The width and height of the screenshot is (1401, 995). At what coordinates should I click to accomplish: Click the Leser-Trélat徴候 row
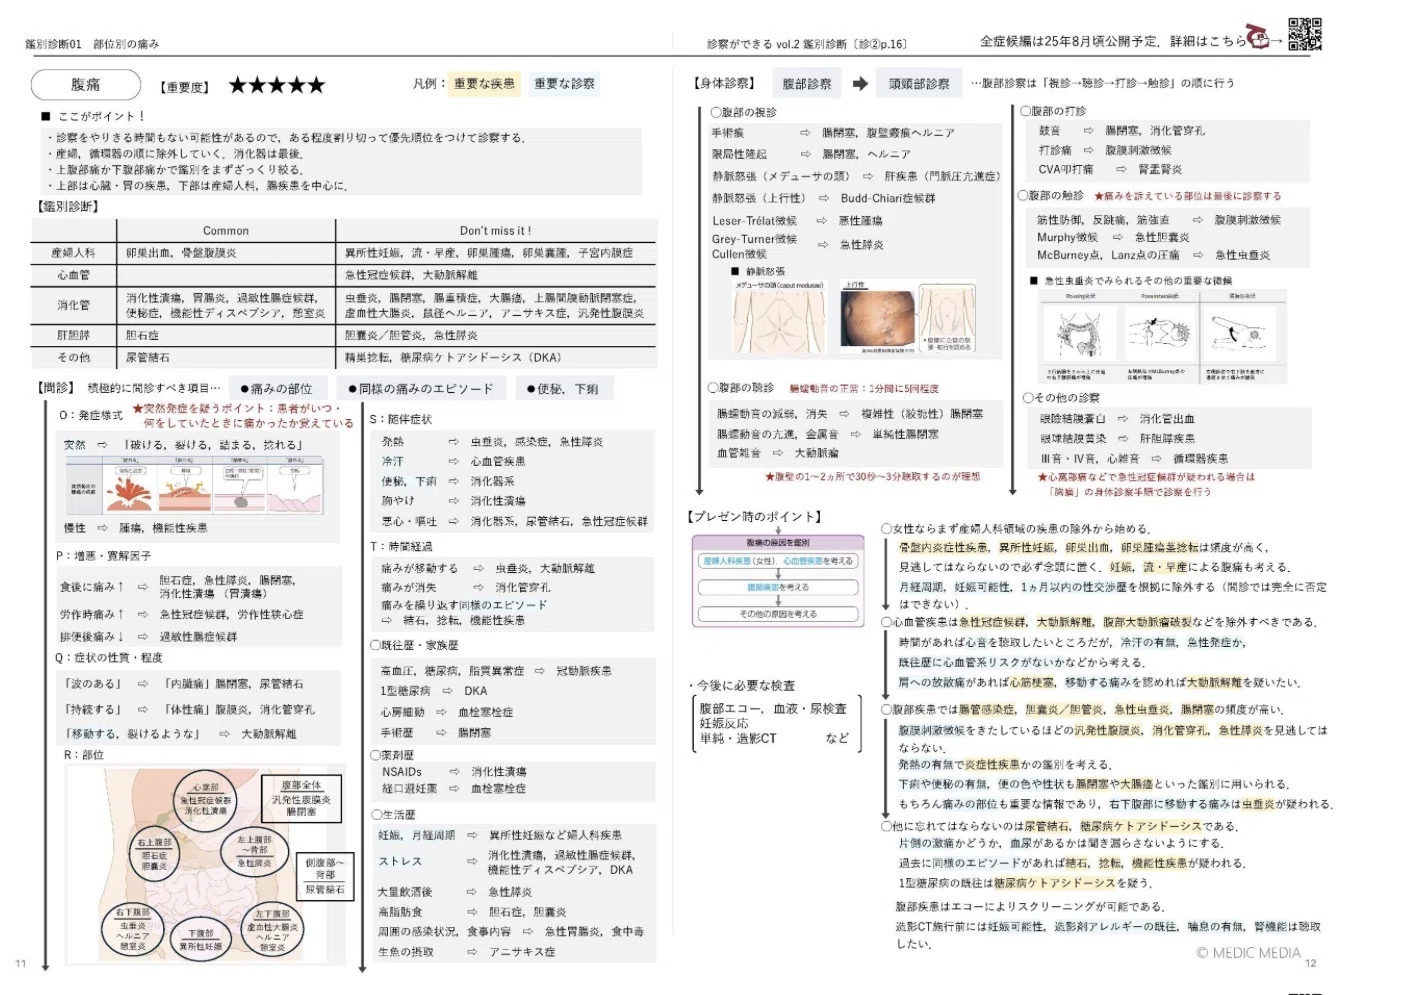797,221
